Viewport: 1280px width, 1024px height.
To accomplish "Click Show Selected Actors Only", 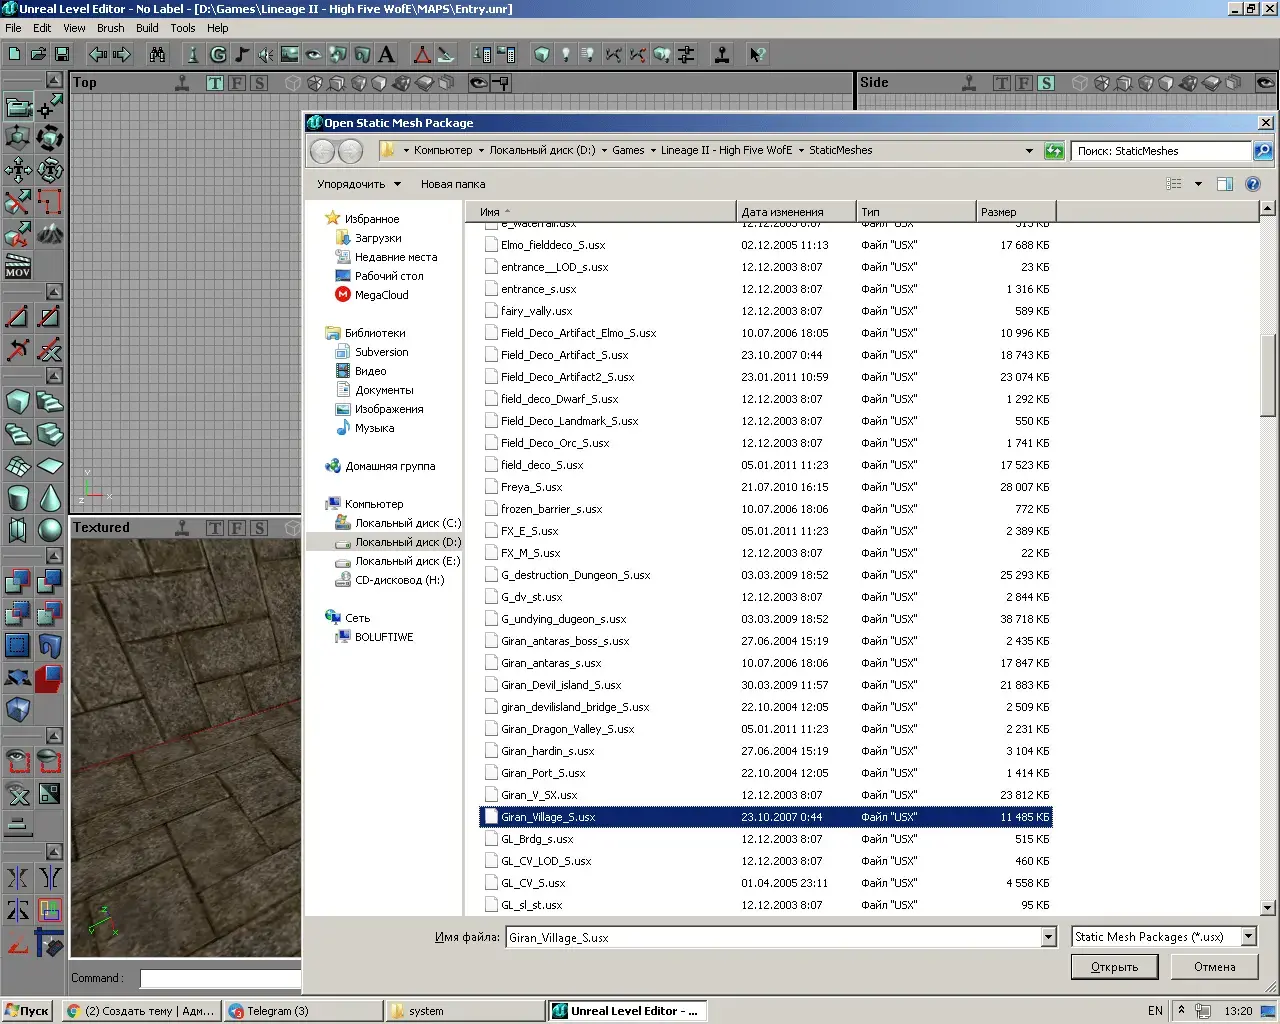I will [18, 762].
